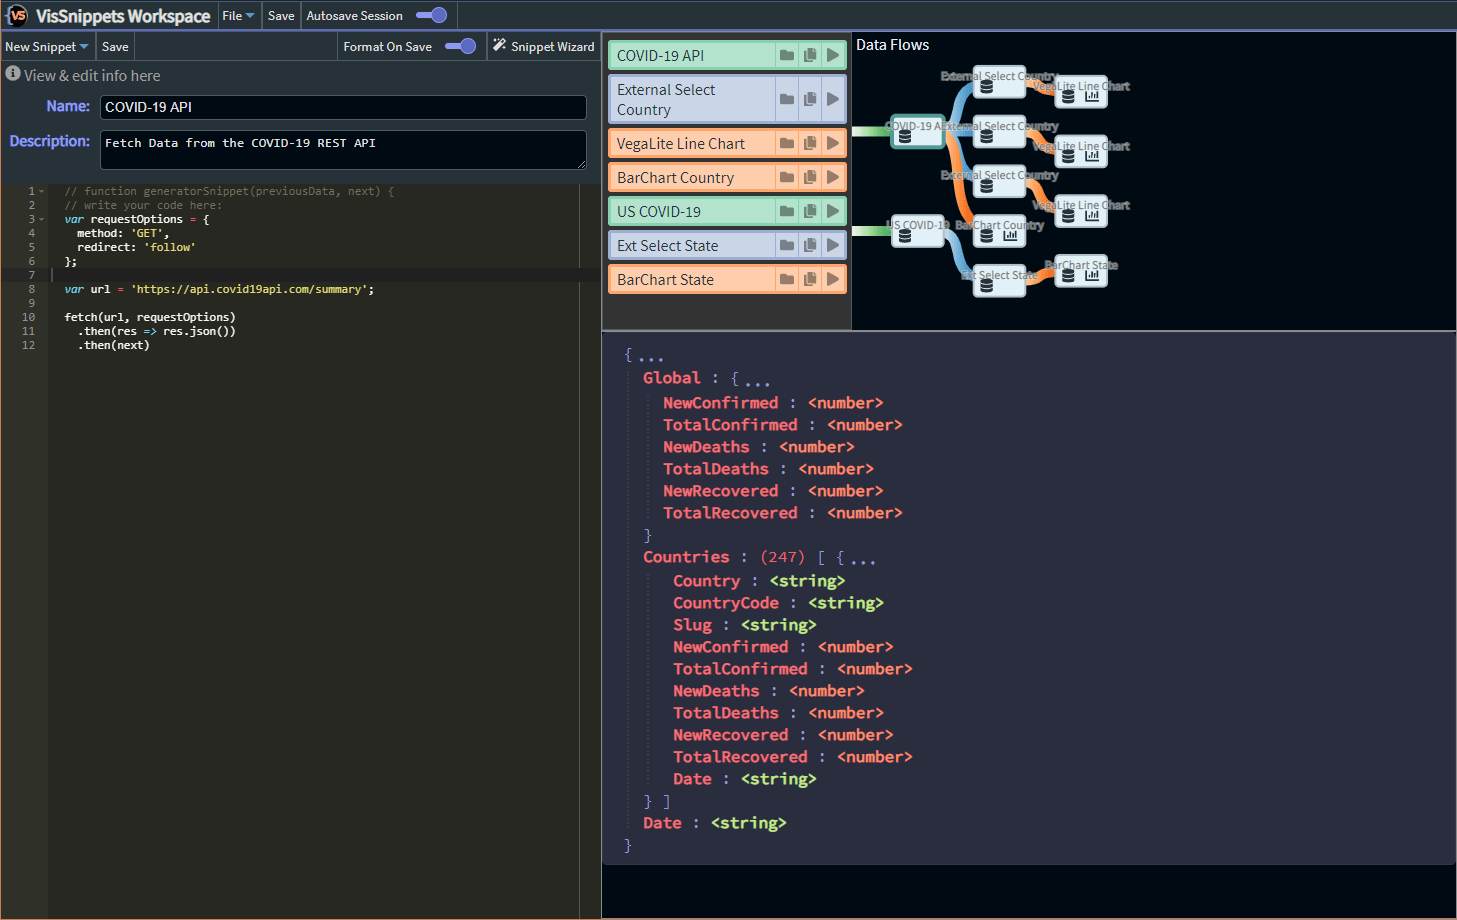Click the (247) count next to Countries

tap(782, 557)
